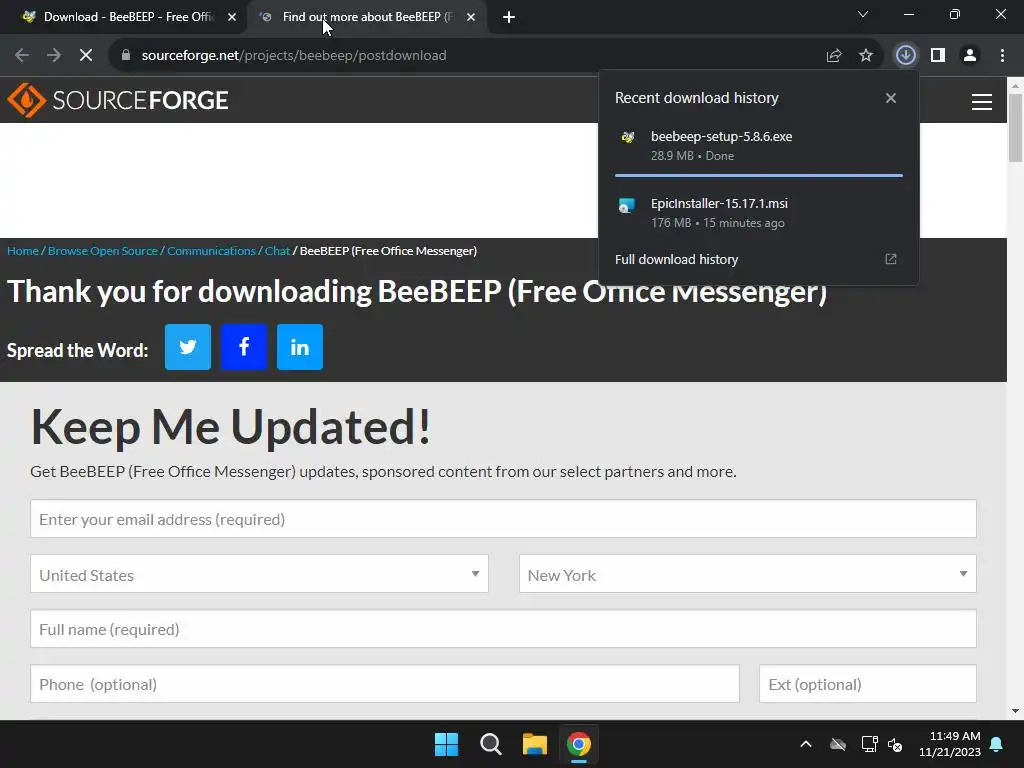Screen dimensions: 1024x768
Task: Go to Home breadcrumb
Action: (23, 251)
